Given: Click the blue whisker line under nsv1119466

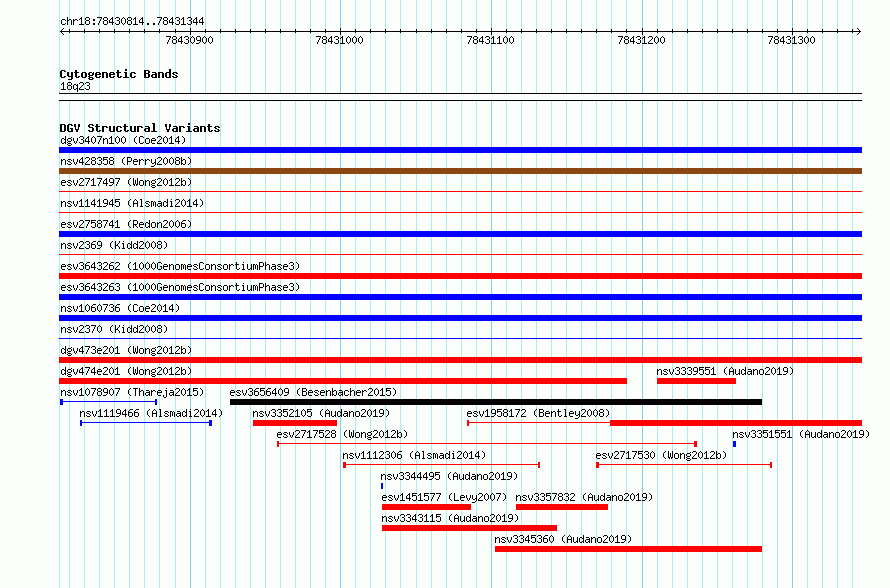Looking at the screenshot, I should coord(146,423).
